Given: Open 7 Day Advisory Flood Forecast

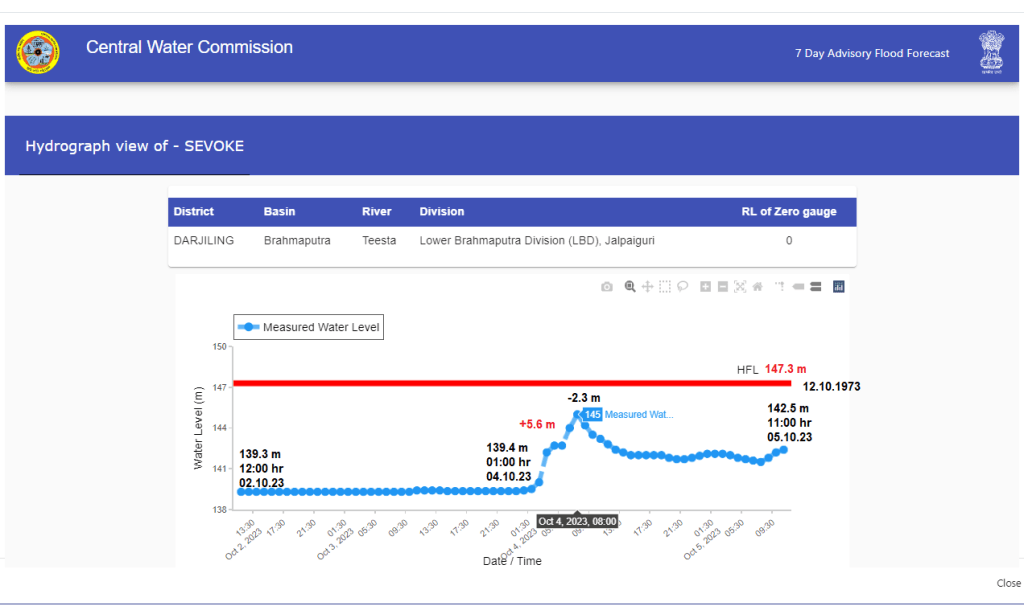Looking at the screenshot, I should [871, 53].
